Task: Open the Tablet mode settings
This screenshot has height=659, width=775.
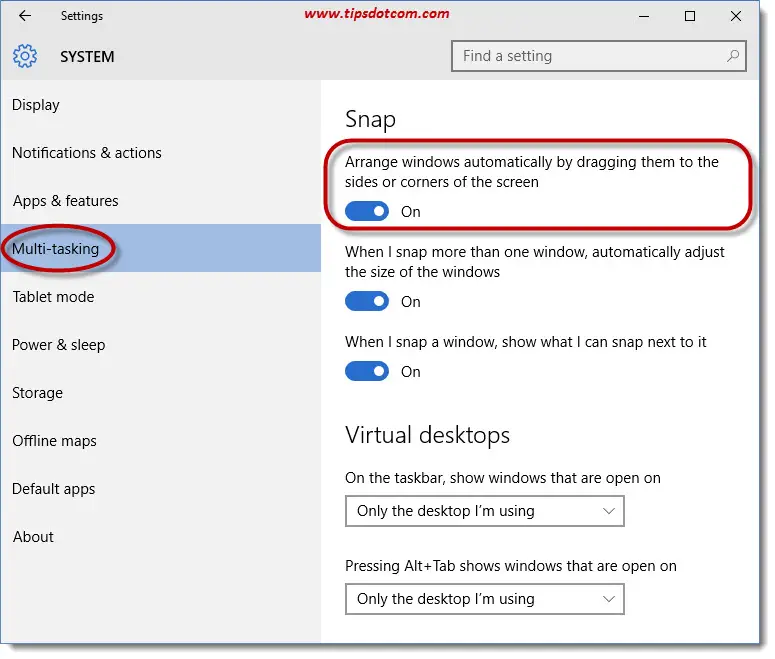Action: pos(161,297)
